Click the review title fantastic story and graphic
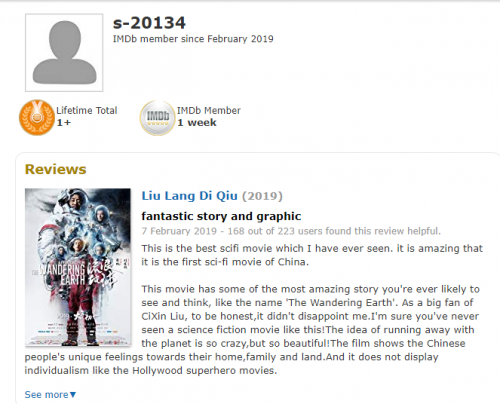Image resolution: width=500 pixels, height=404 pixels. (x=221, y=216)
